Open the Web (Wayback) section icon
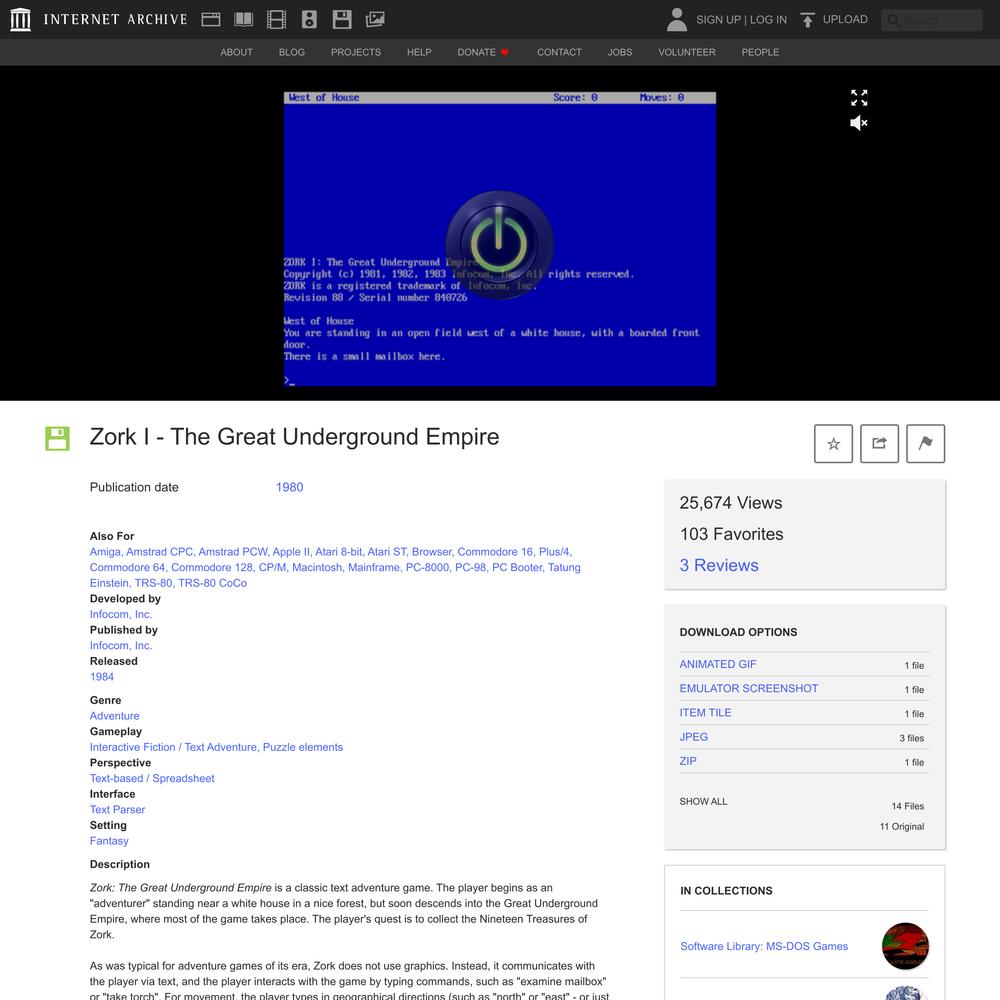Image resolution: width=1000 pixels, height=1000 pixels. pyautogui.click(x=211, y=19)
